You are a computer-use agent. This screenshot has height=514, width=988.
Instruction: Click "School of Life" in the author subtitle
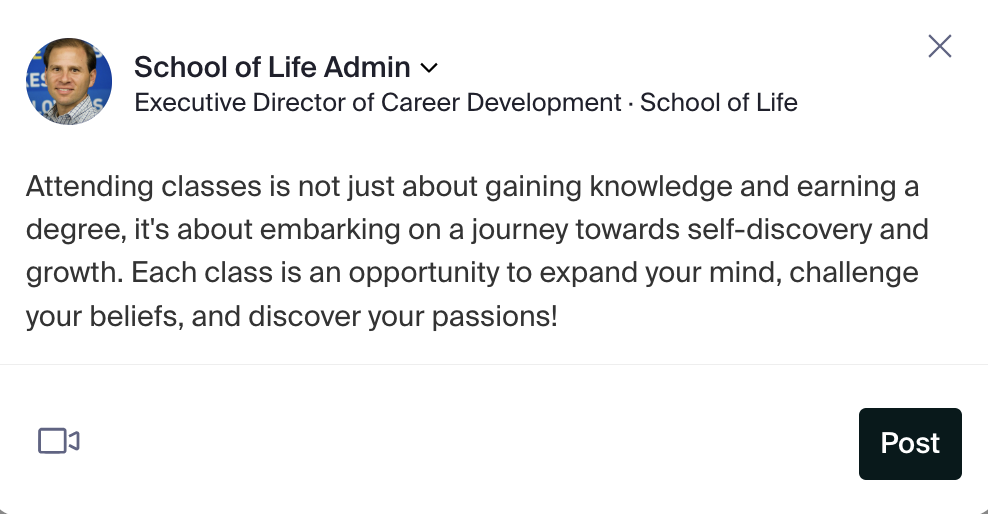[x=718, y=102]
